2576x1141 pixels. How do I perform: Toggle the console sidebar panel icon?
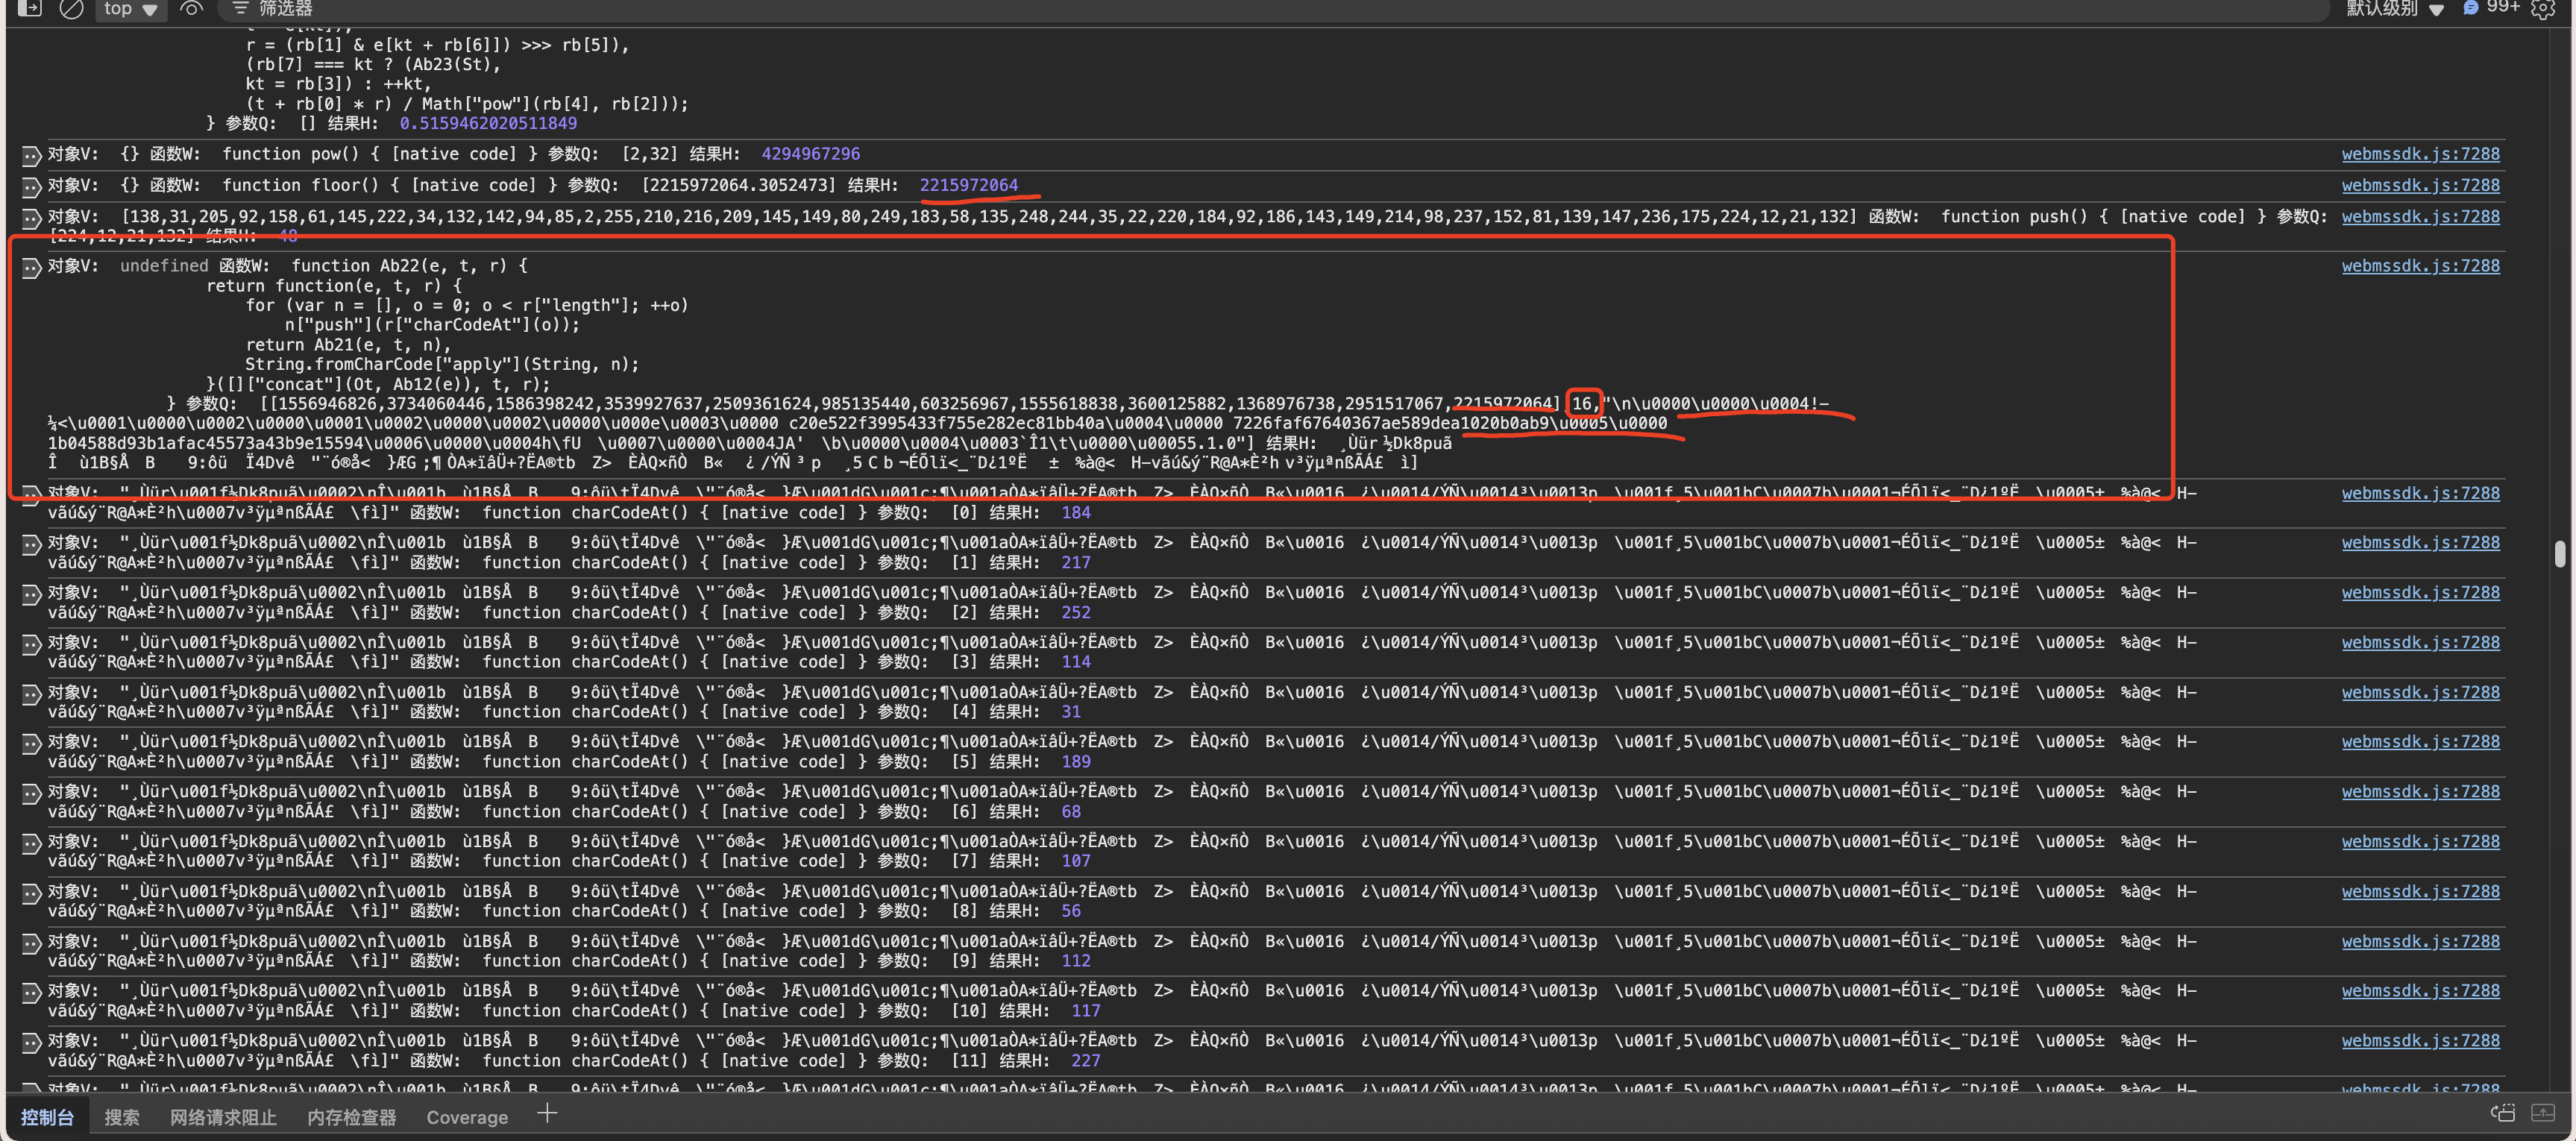30,8
